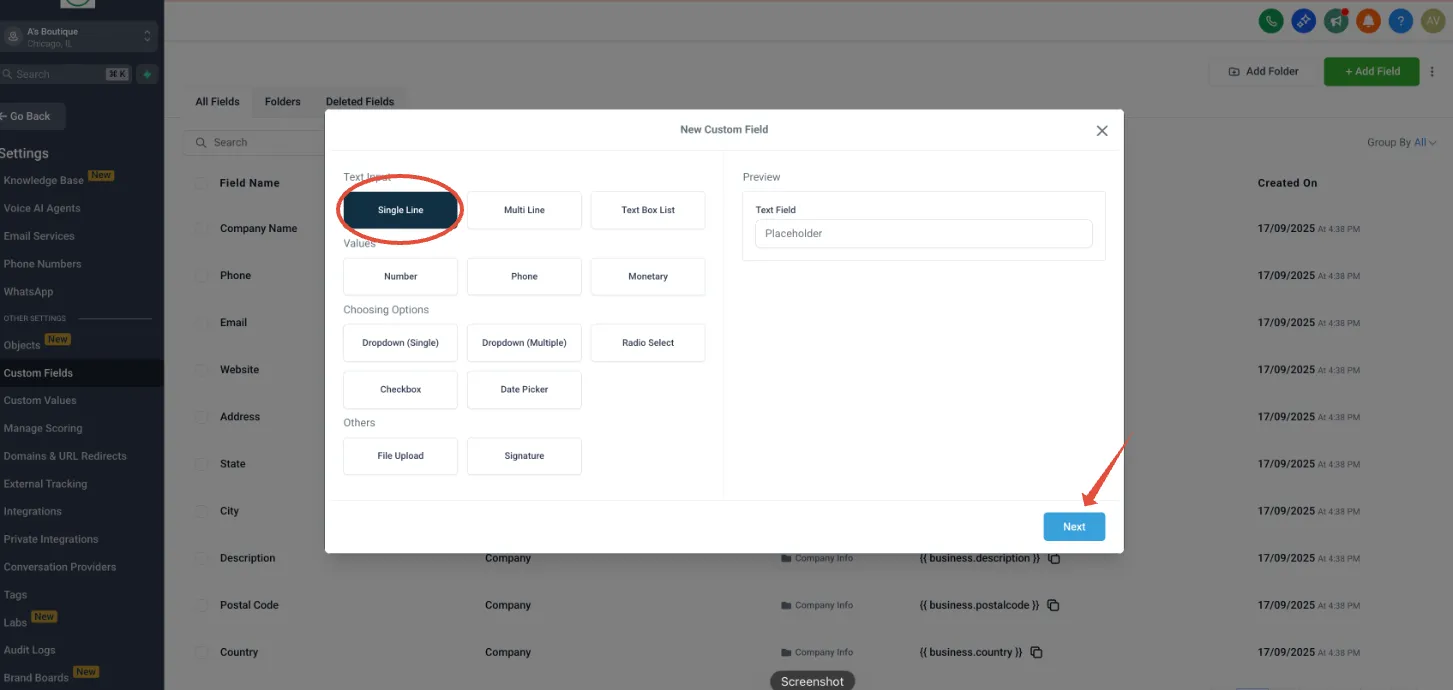1453x690 pixels.
Task: Open Custom Values in settings sidebar
Action: 40,400
